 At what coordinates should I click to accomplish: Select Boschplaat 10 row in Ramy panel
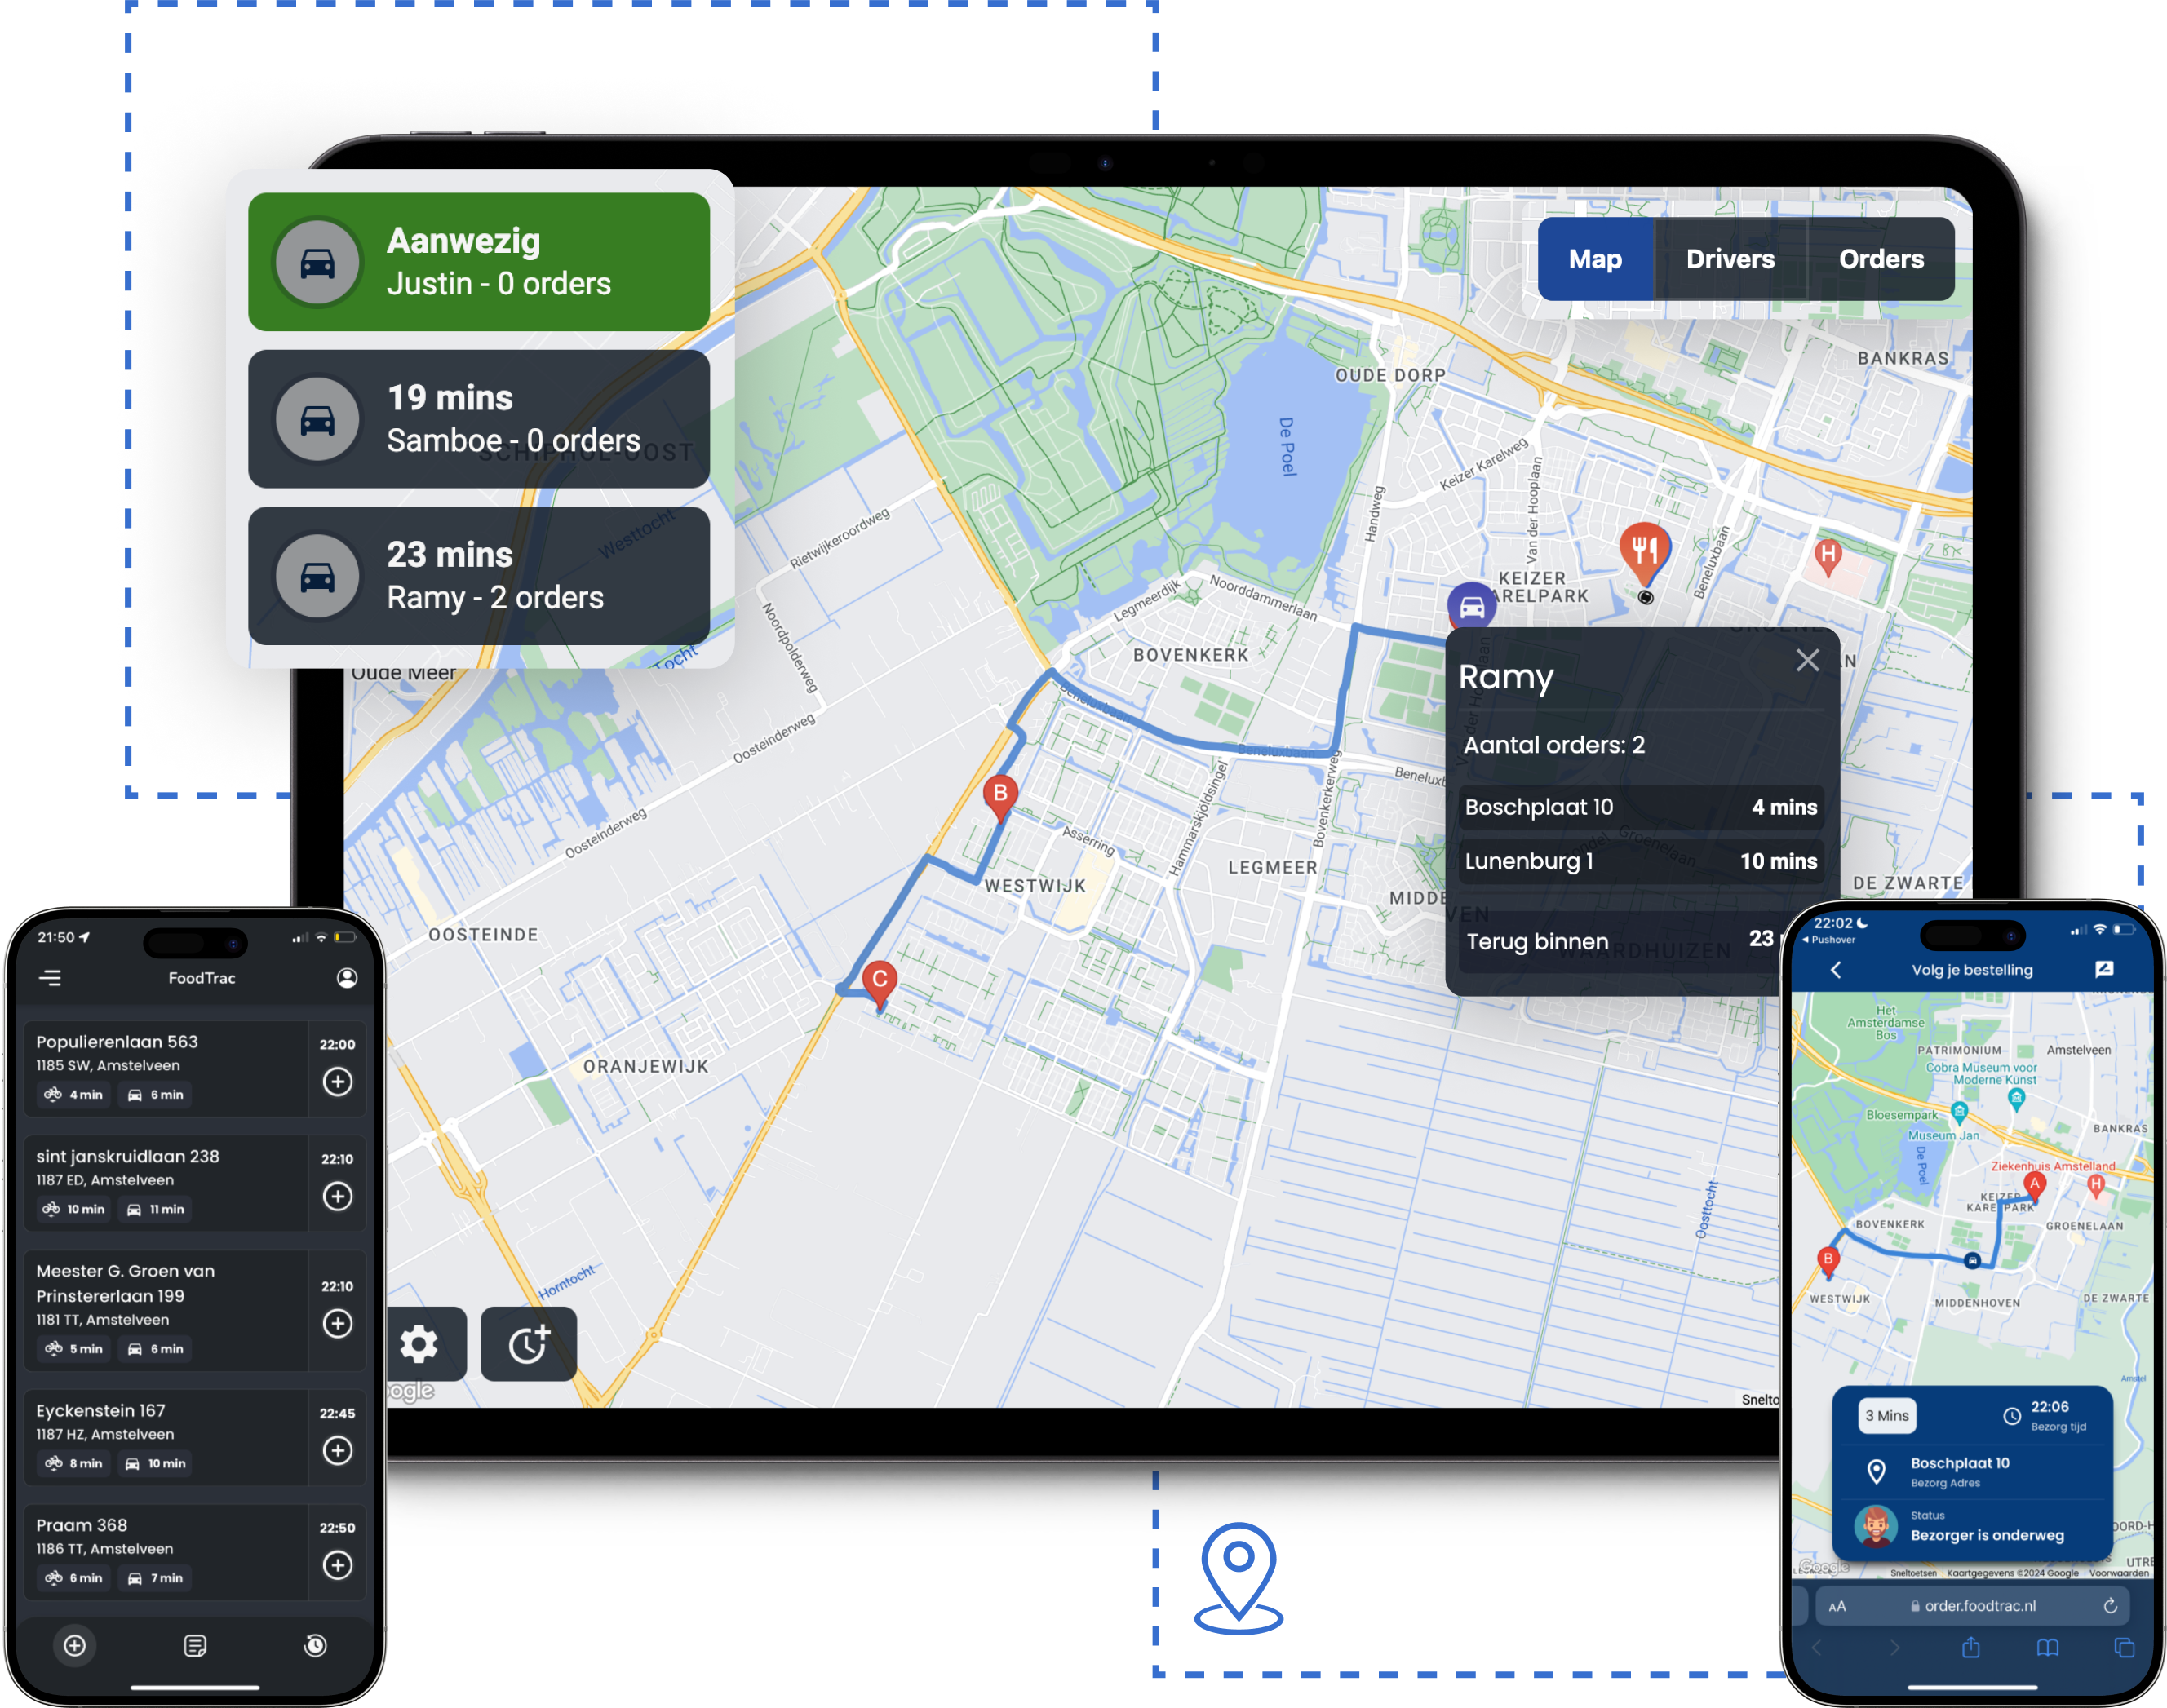click(x=1641, y=807)
